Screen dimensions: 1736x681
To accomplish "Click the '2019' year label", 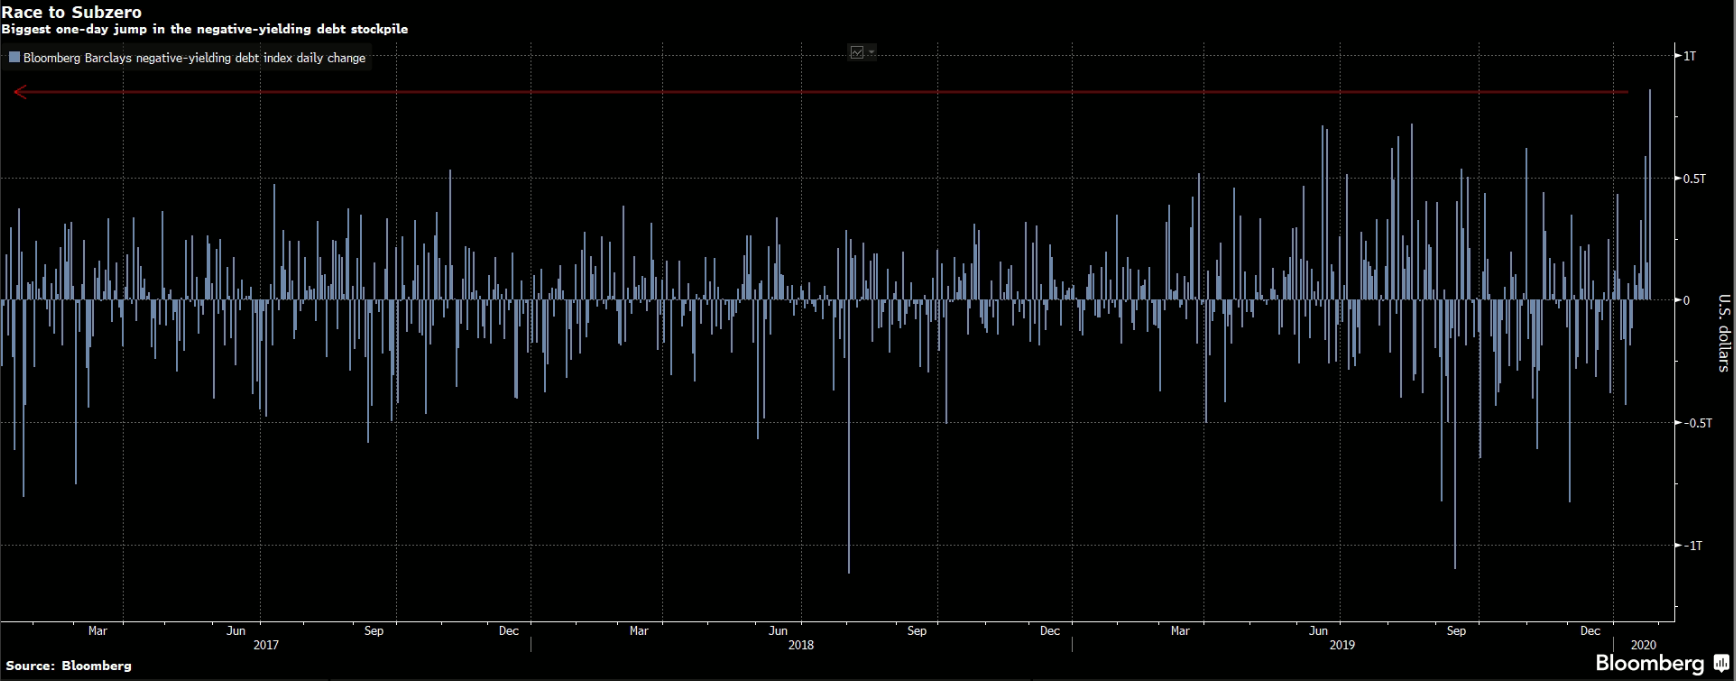I will 1342,645.
